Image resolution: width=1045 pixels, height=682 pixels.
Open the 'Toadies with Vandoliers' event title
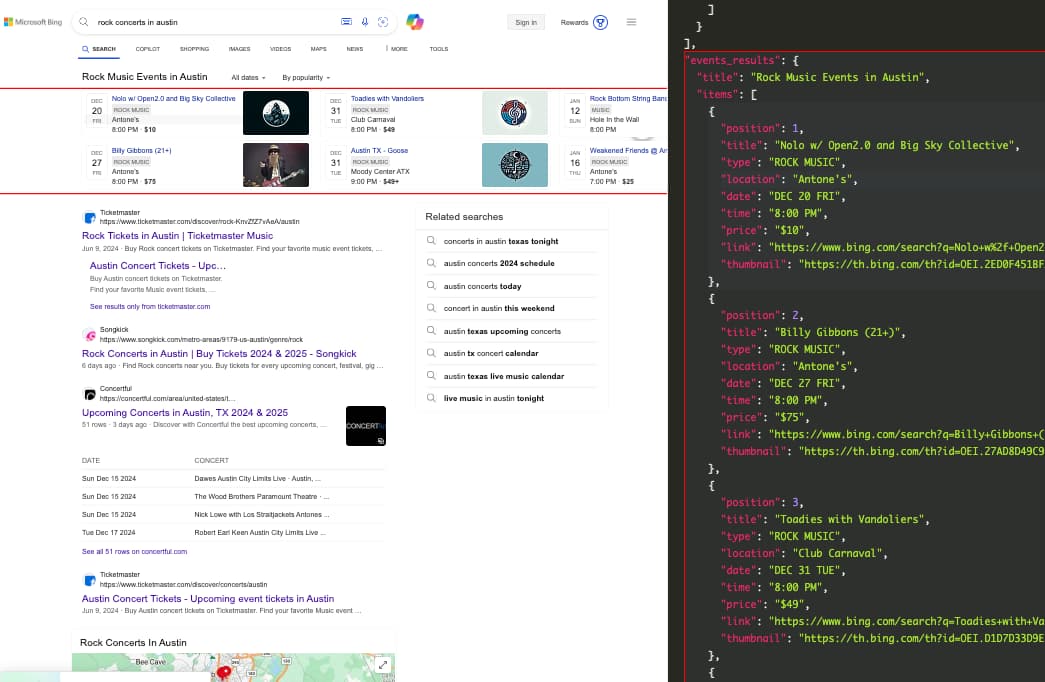click(387, 99)
